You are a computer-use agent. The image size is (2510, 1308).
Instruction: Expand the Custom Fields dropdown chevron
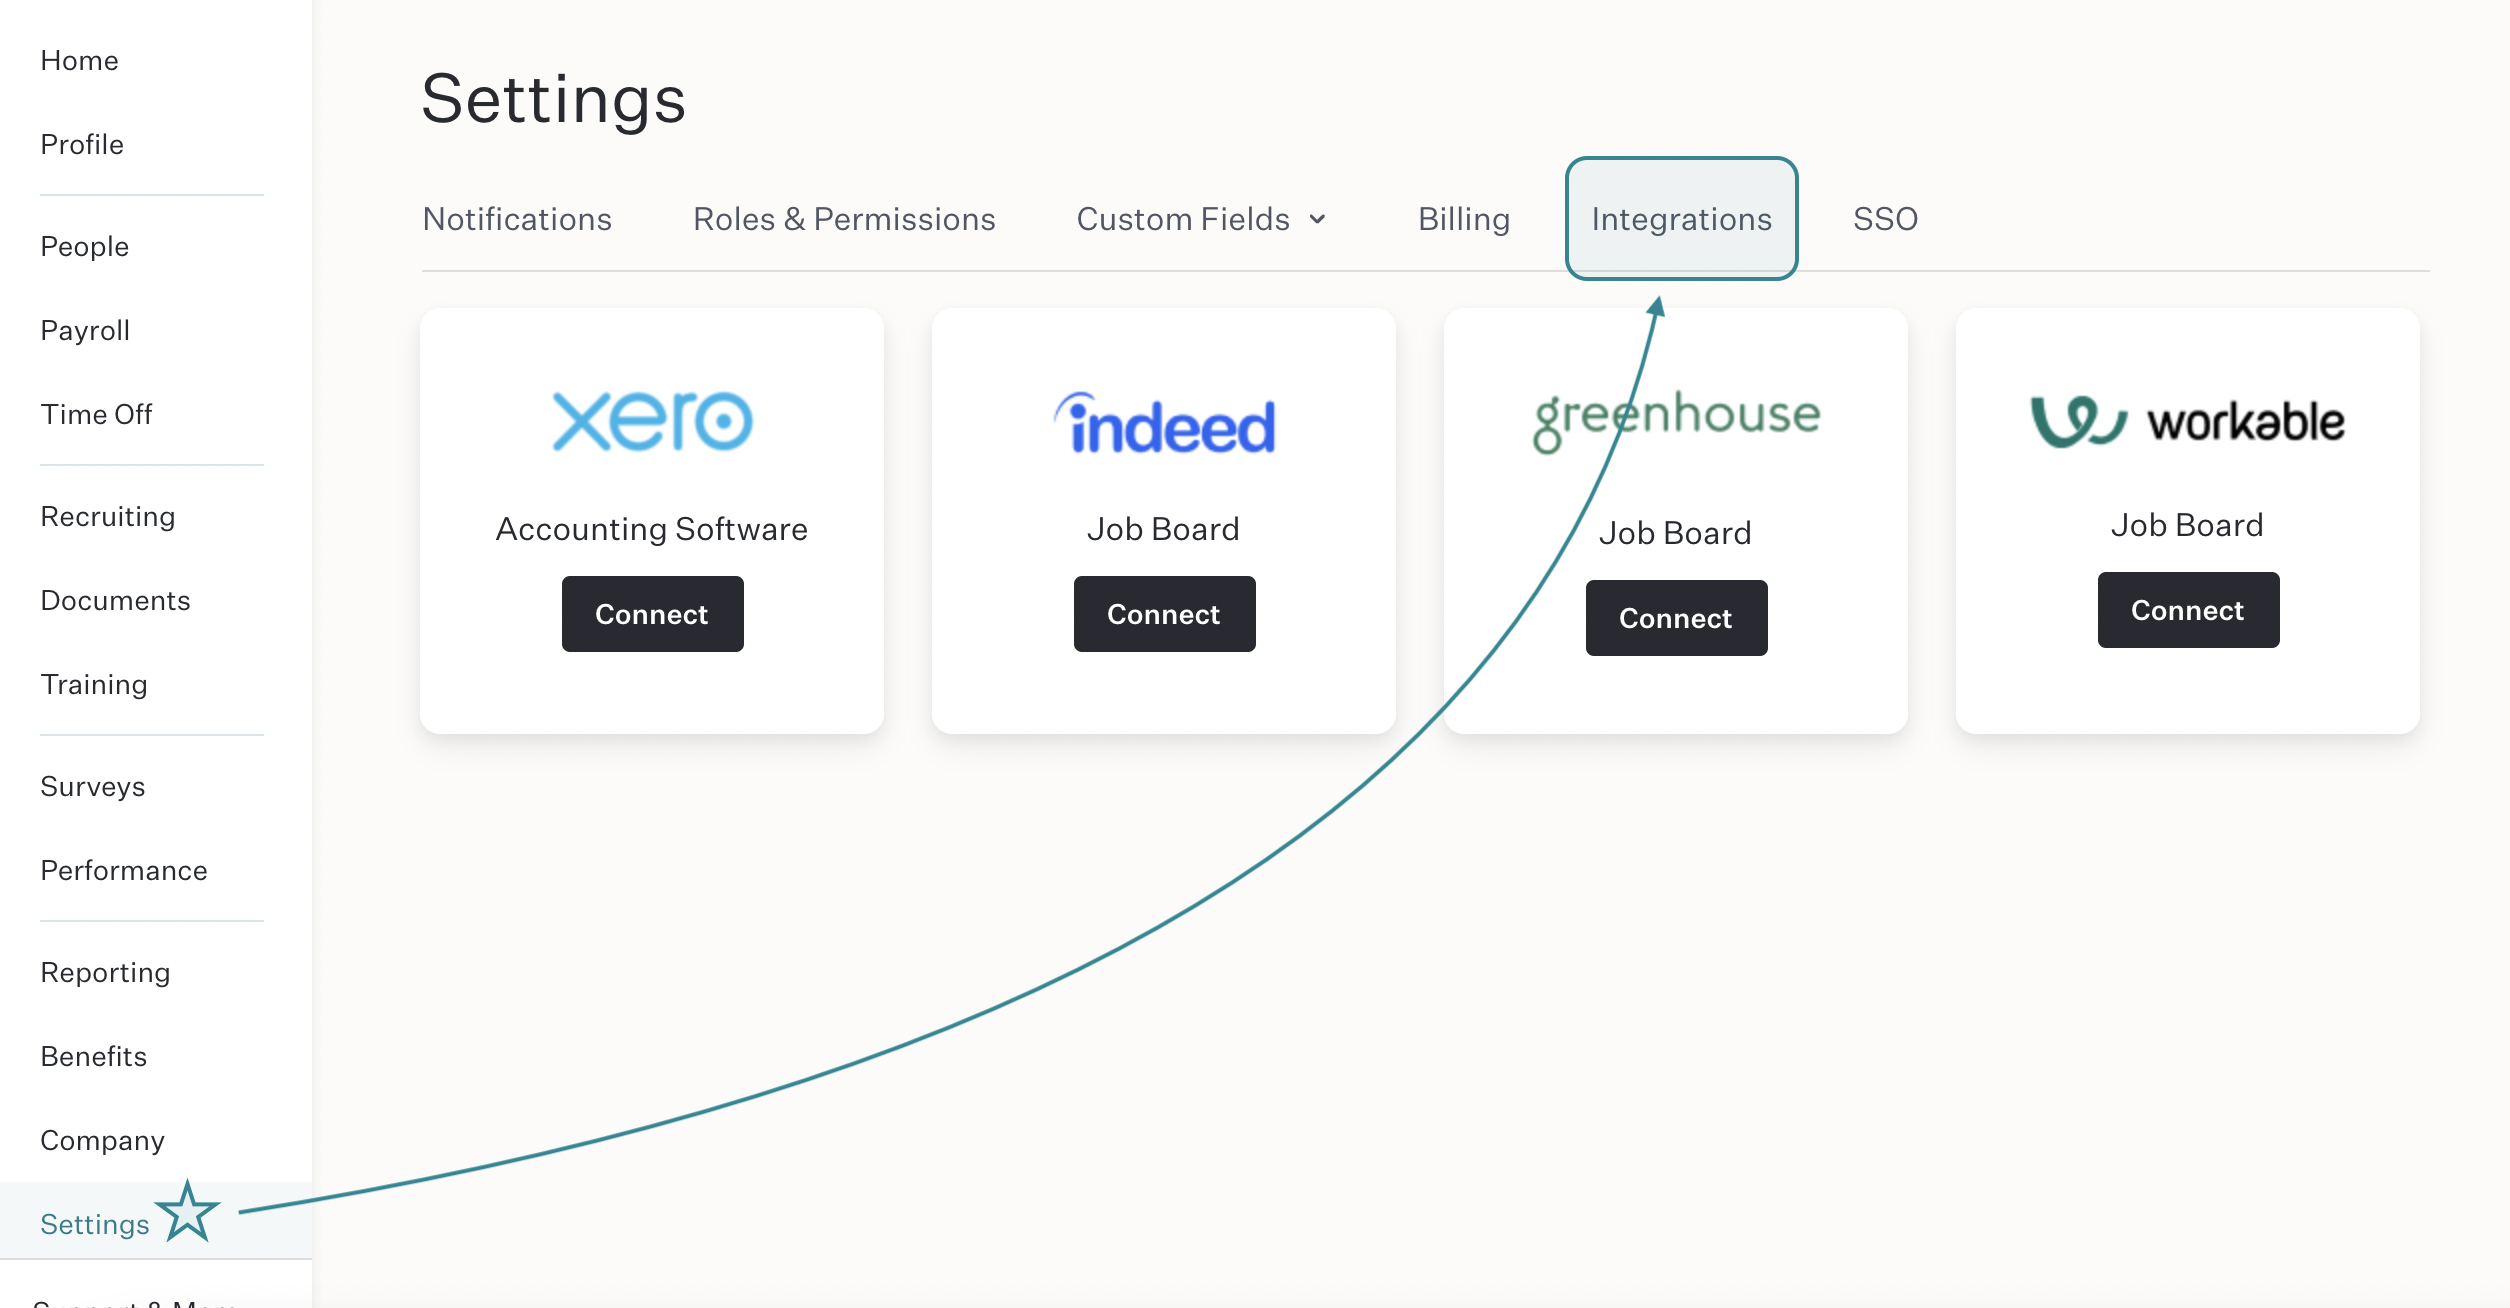tap(1318, 219)
